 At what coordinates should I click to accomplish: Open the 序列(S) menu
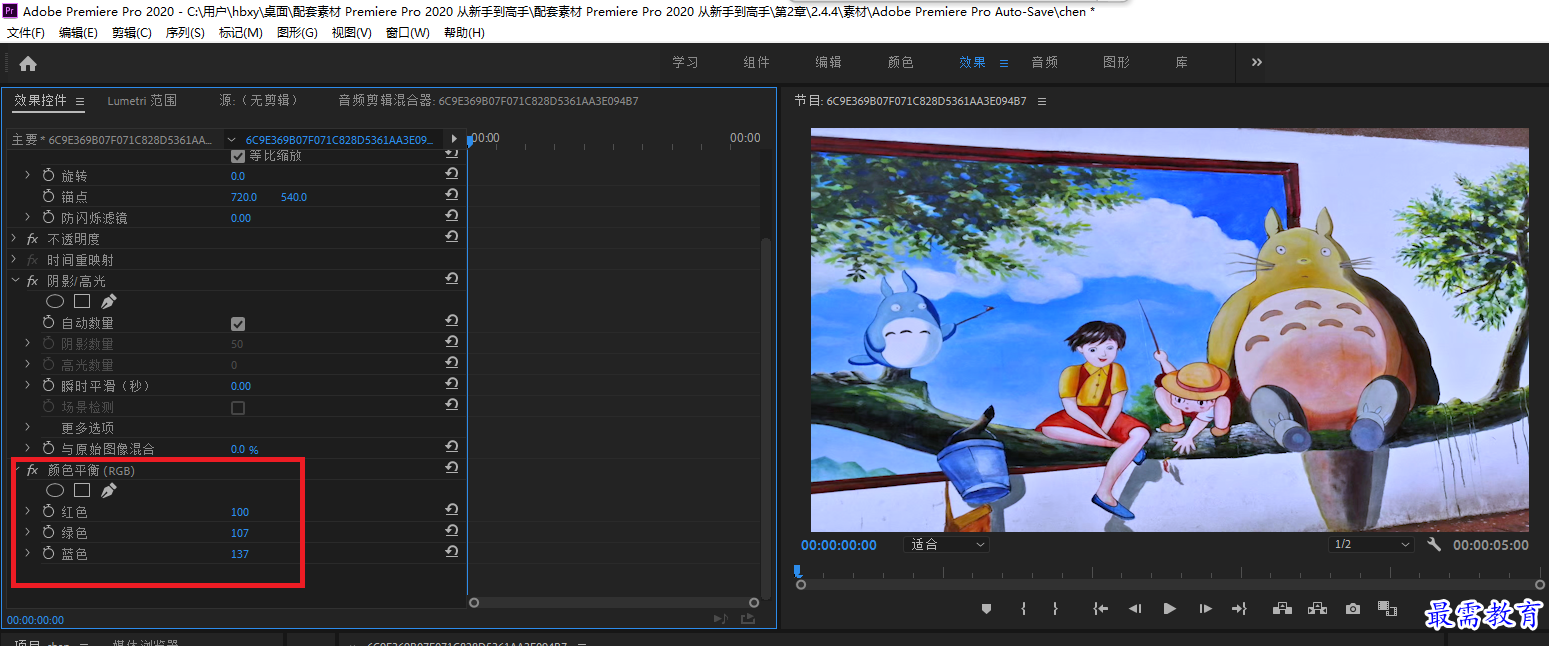click(185, 33)
